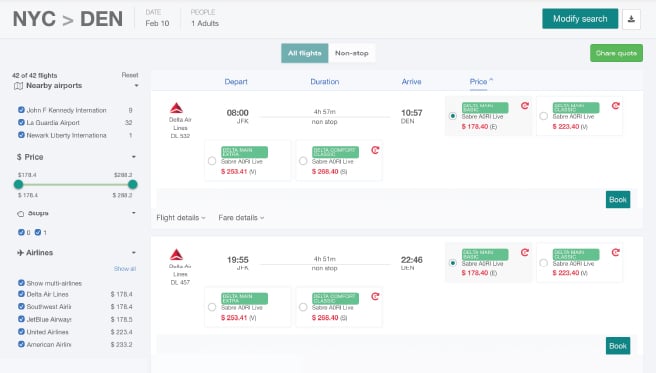Select the $178.40 Main Basic fare for DL 532
656x373 pixels.
pyautogui.click(x=452, y=116)
